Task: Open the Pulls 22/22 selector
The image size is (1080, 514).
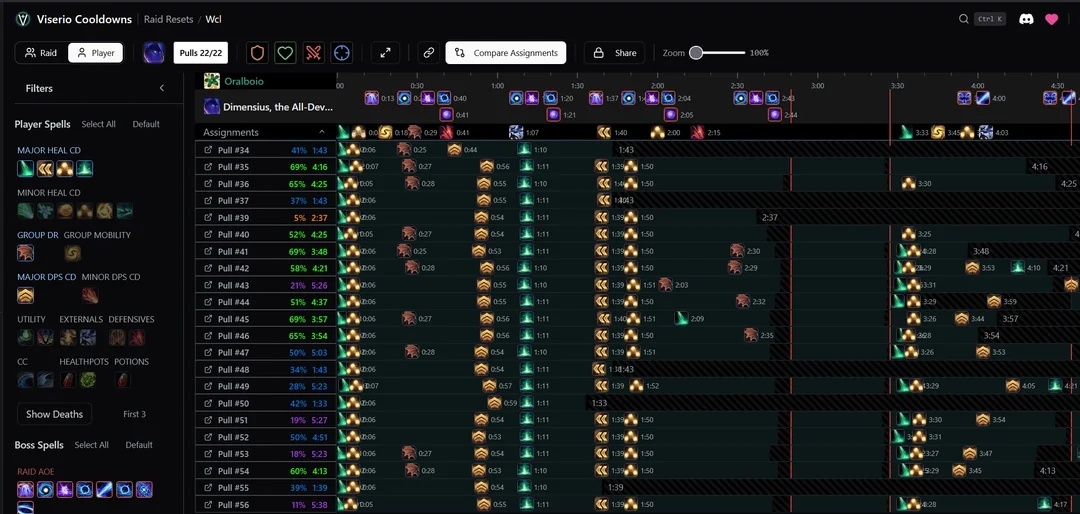Action: [x=200, y=53]
